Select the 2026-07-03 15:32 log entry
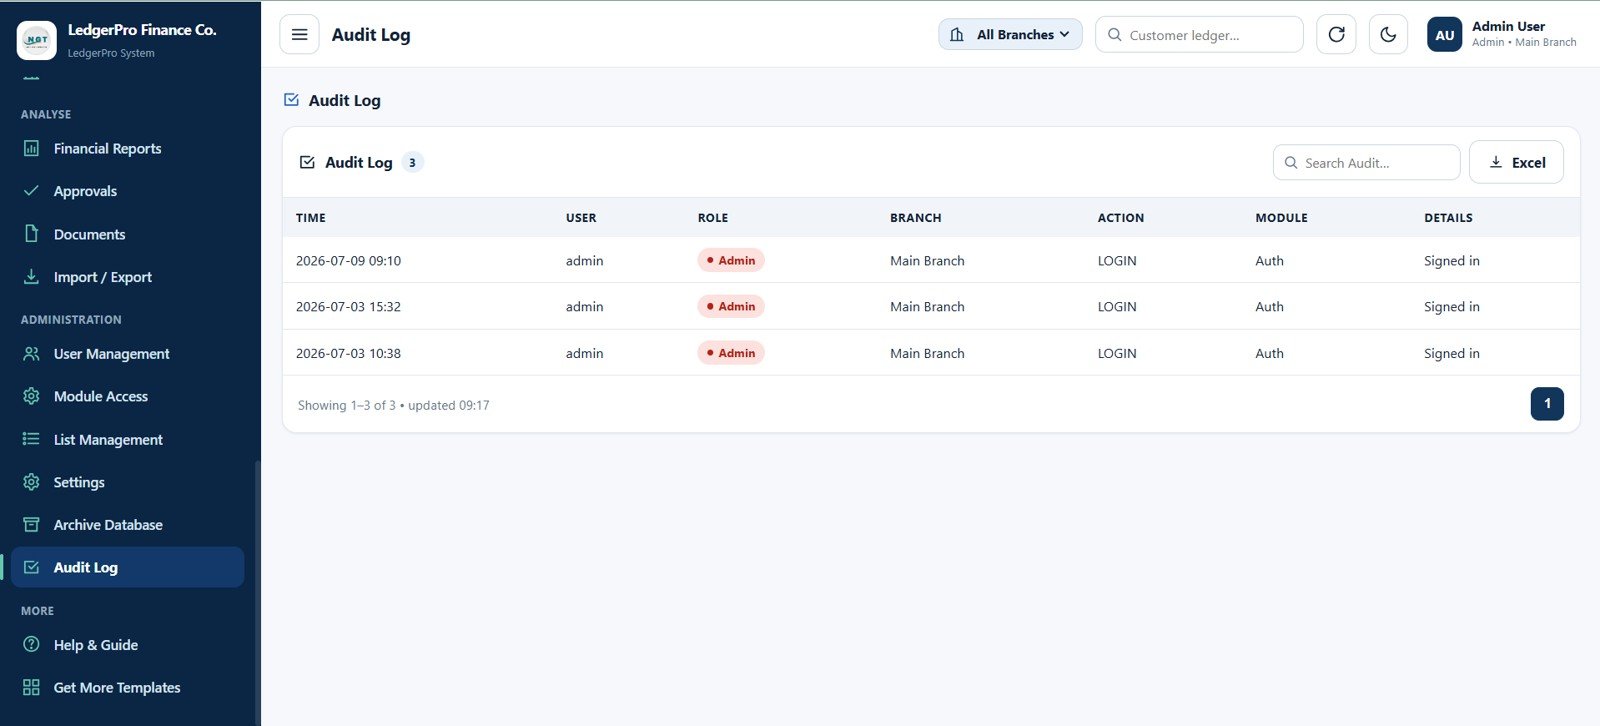The image size is (1600, 726). coord(931,306)
